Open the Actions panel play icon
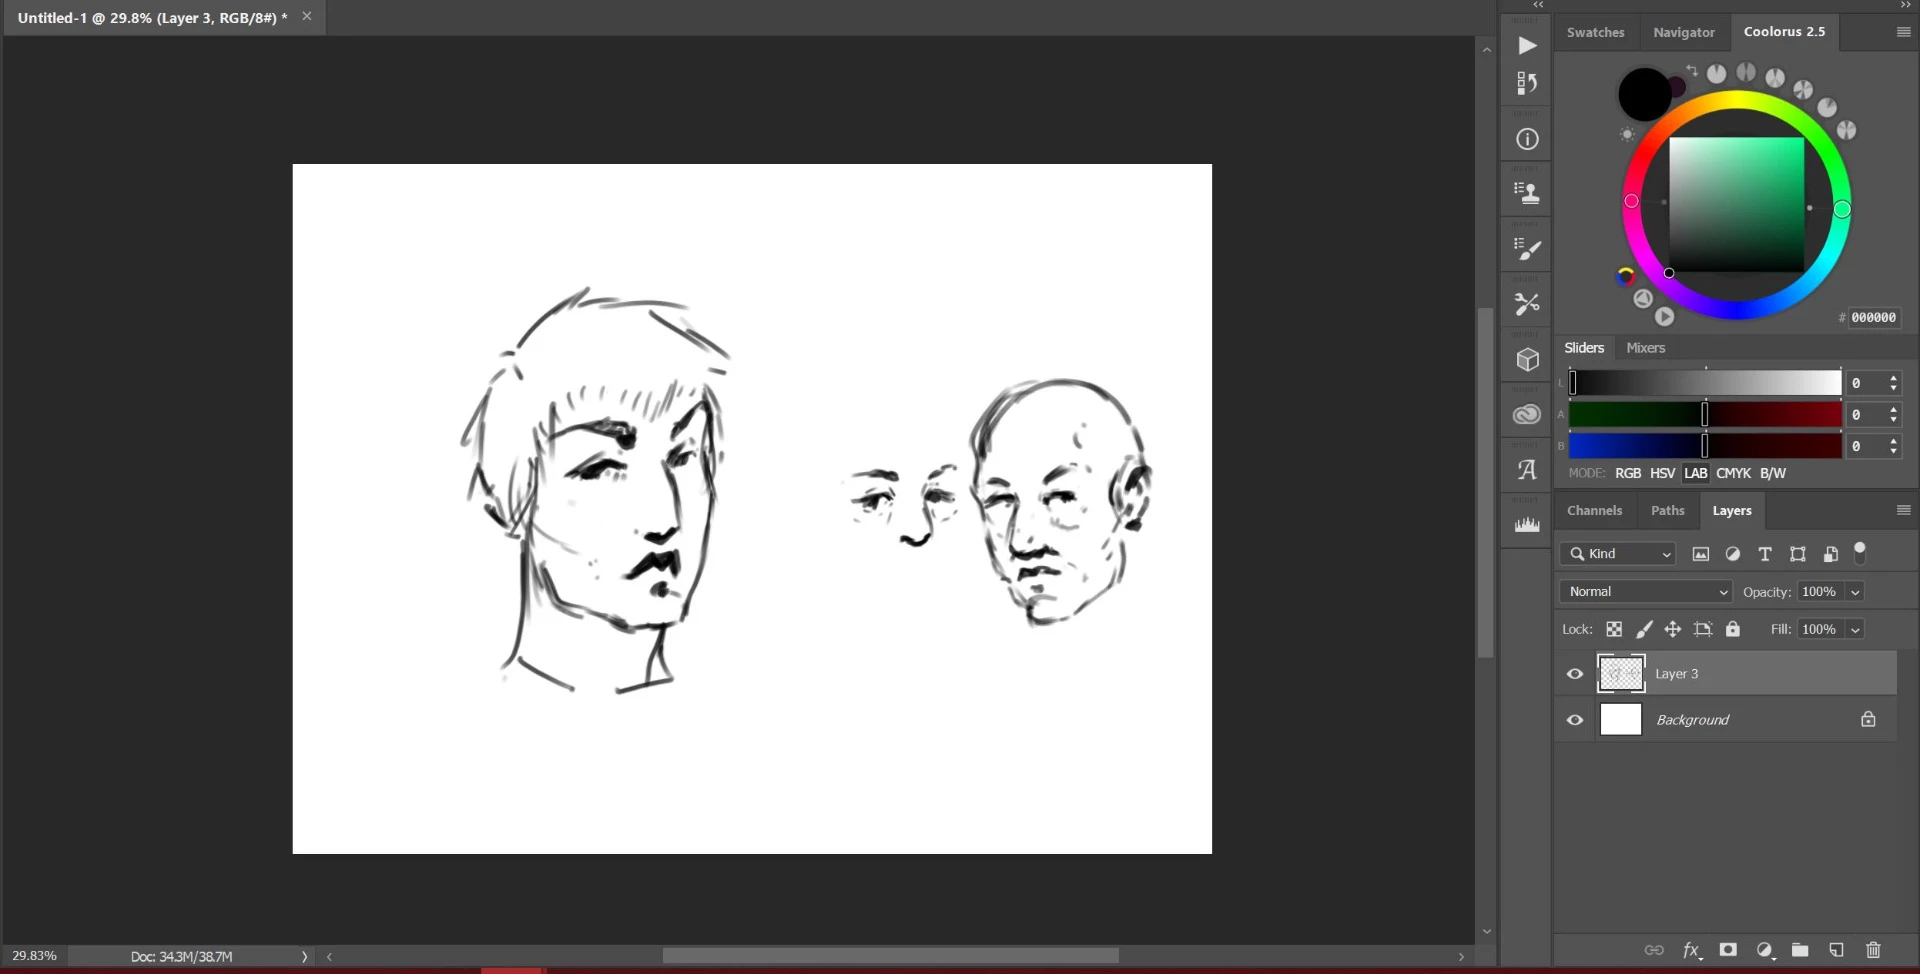This screenshot has width=1920, height=974. [x=1527, y=46]
